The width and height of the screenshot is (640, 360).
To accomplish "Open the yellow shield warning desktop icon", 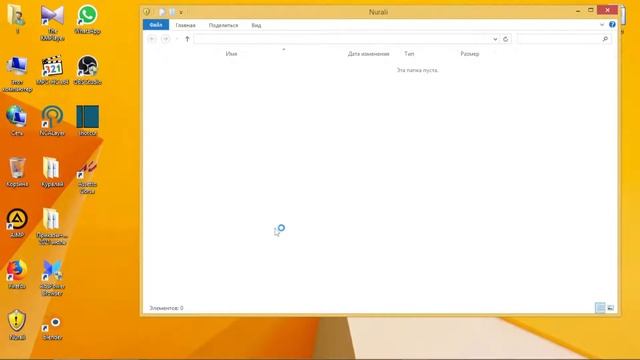I will 17,325.
